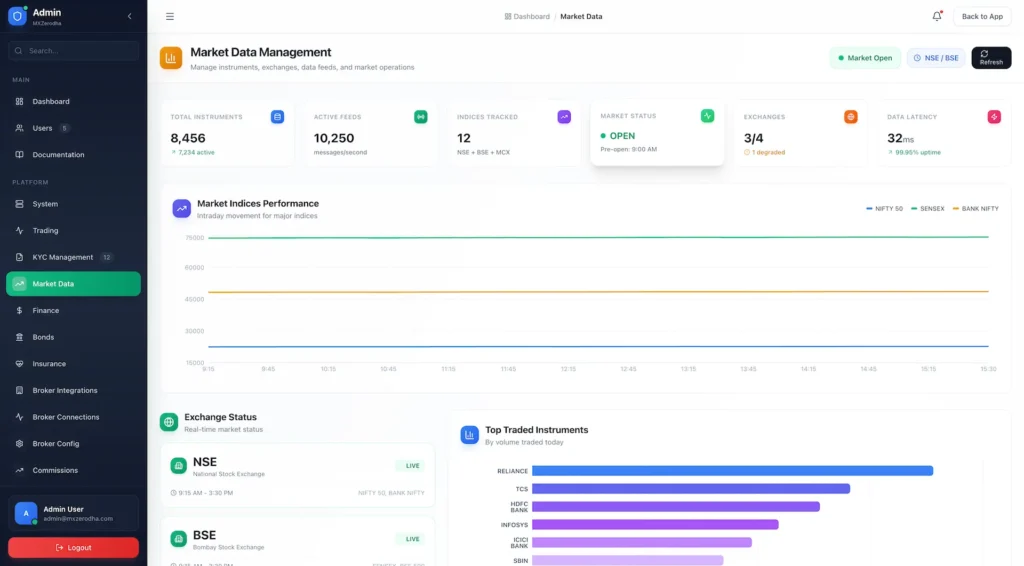Click the Back to App button
Screen dimensions: 1024x566
click(x=982, y=16)
